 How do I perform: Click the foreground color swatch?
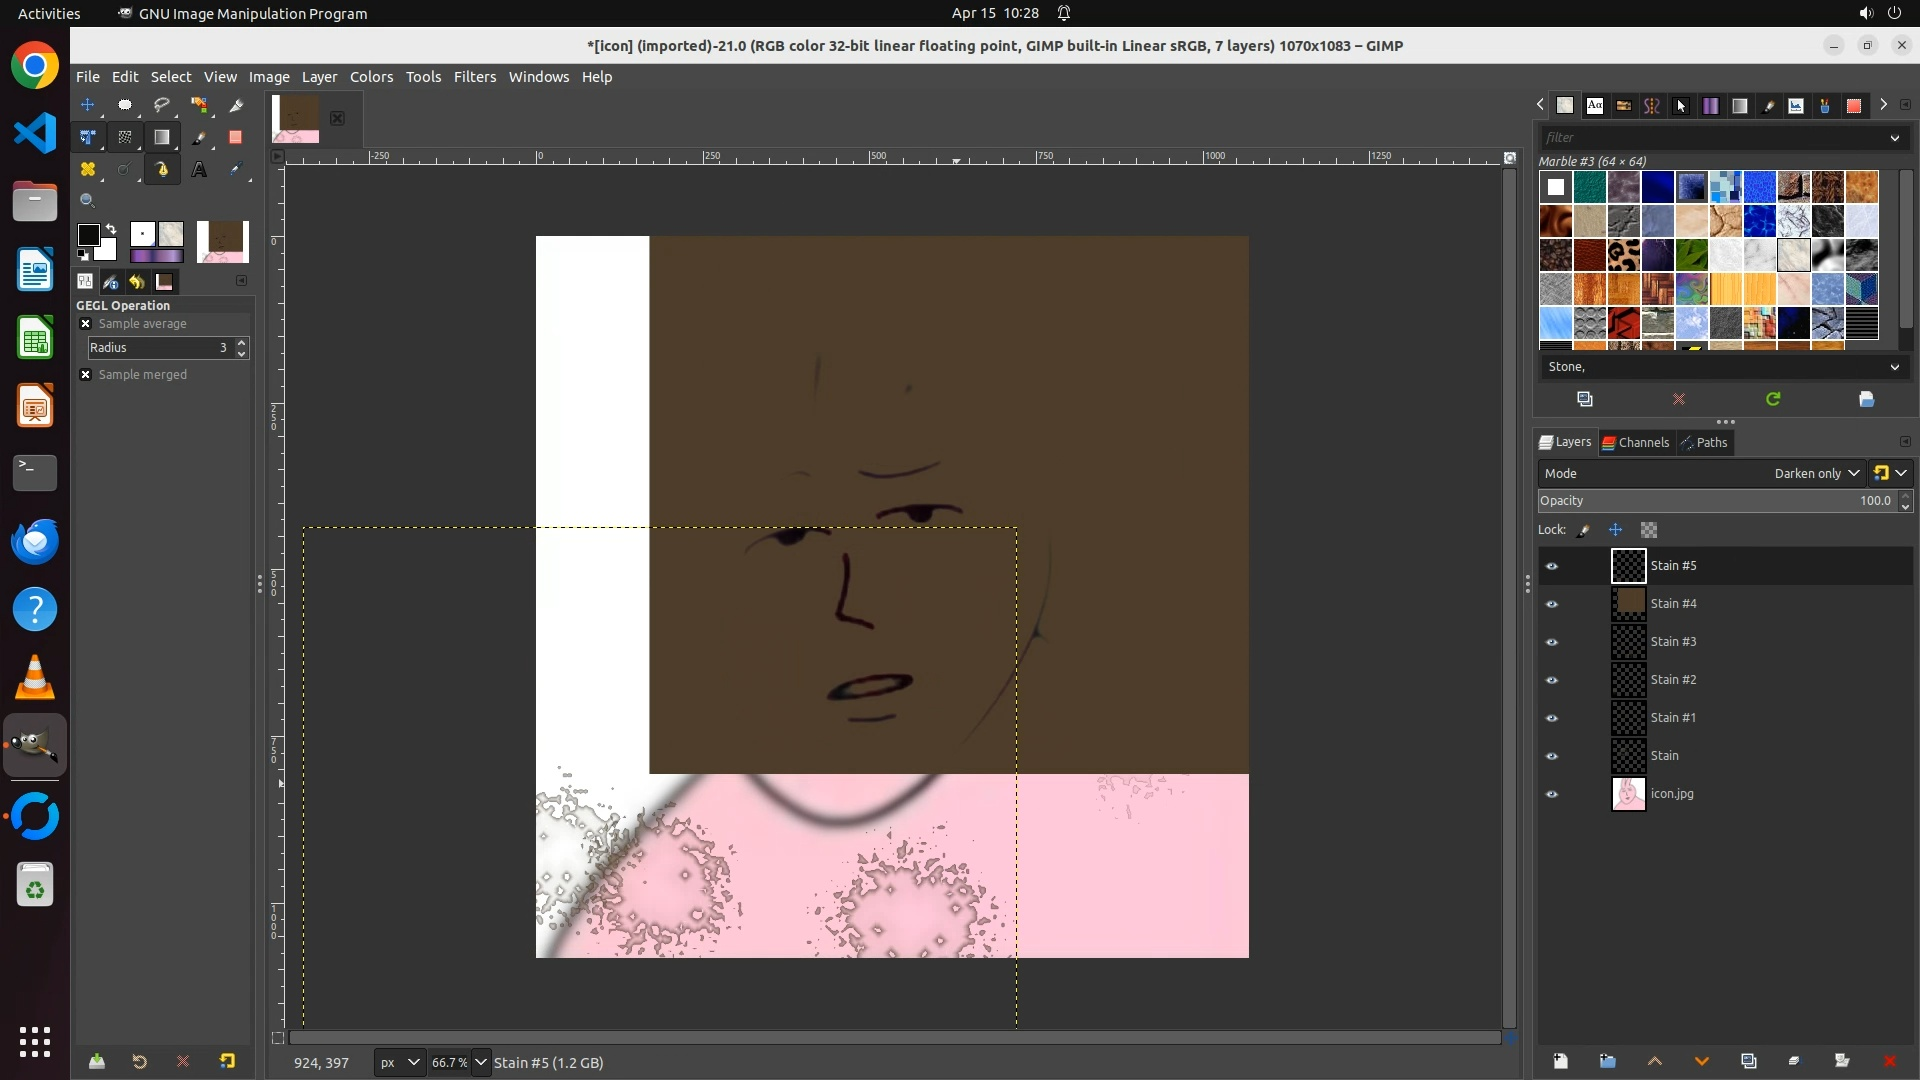(88, 235)
